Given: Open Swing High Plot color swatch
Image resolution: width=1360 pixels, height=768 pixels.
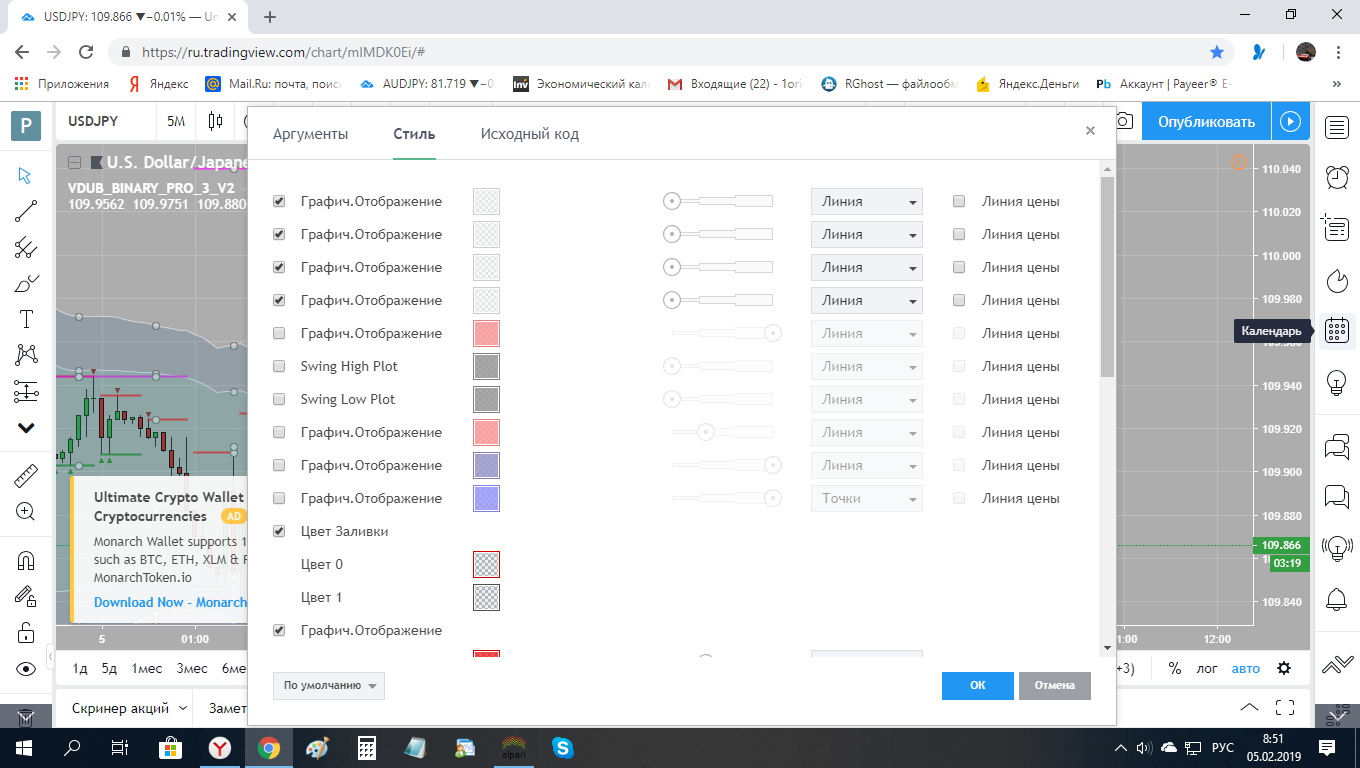Looking at the screenshot, I should (486, 366).
